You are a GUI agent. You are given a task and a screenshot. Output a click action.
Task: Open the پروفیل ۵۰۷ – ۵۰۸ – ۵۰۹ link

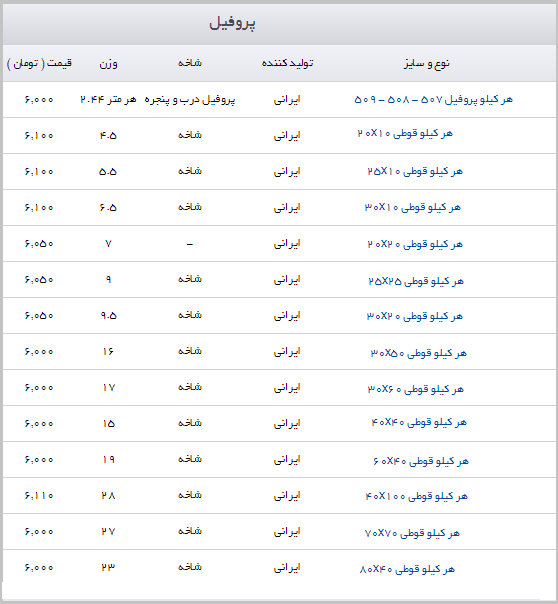click(434, 100)
